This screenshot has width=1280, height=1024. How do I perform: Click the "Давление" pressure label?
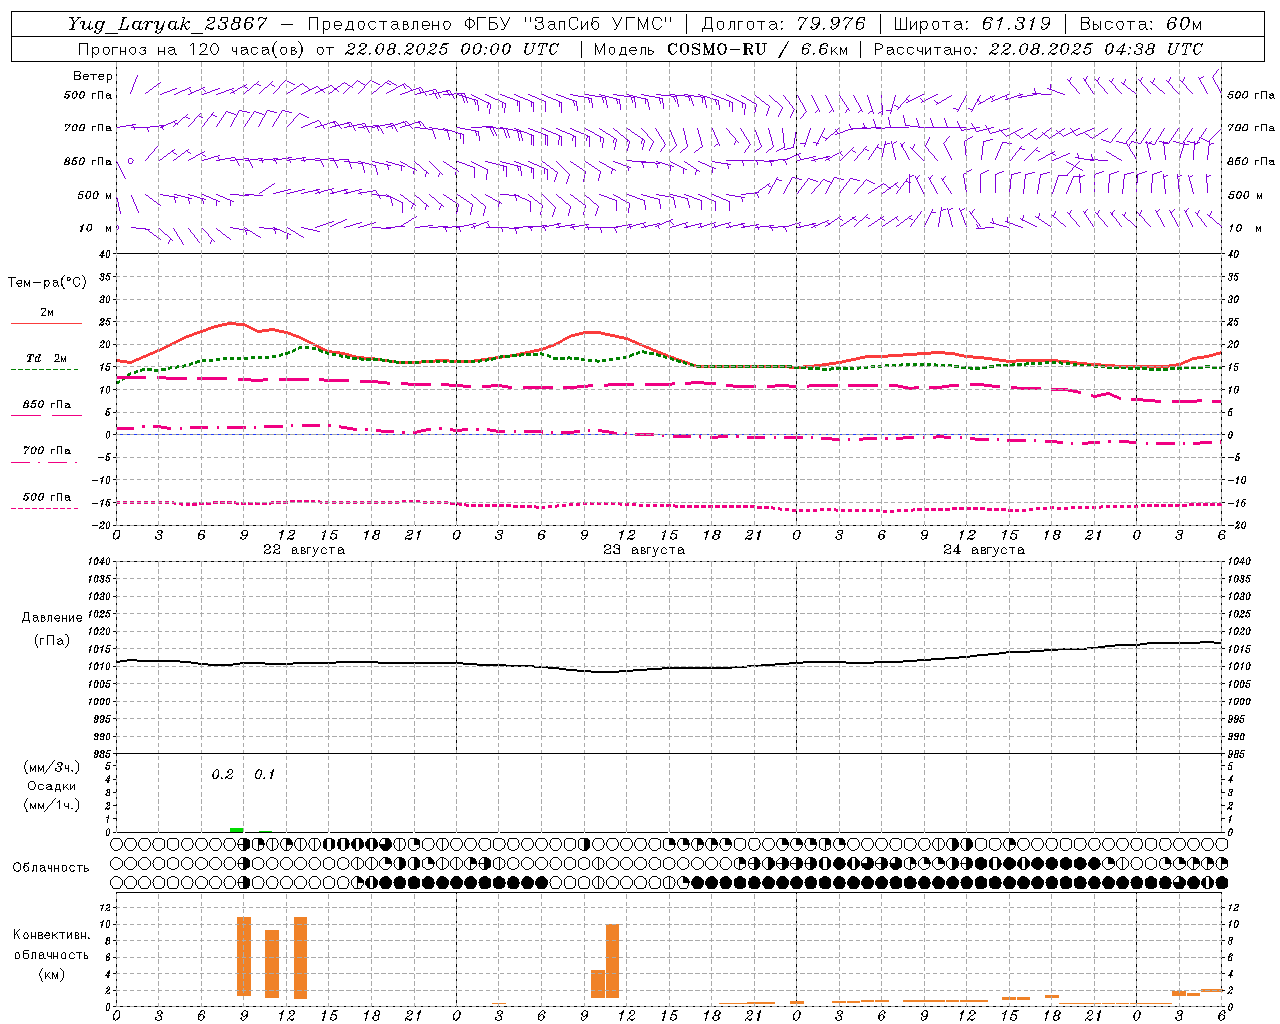click(x=52, y=618)
